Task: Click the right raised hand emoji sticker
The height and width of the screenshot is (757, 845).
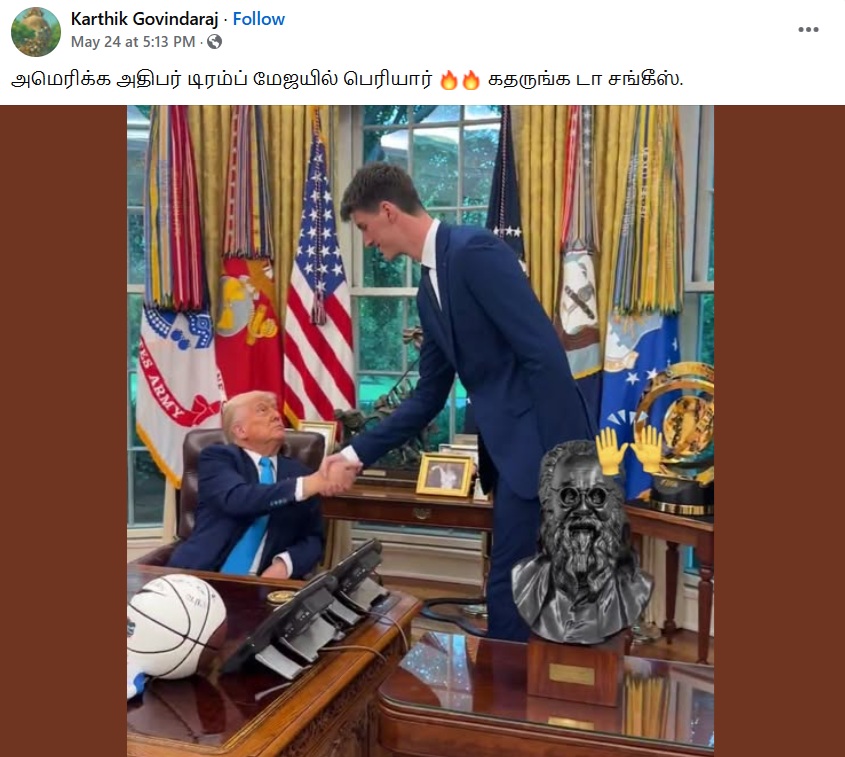Action: 646,449
